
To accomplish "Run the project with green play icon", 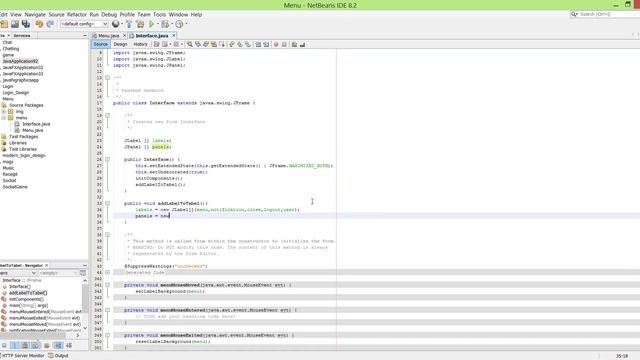I will (x=151, y=24).
